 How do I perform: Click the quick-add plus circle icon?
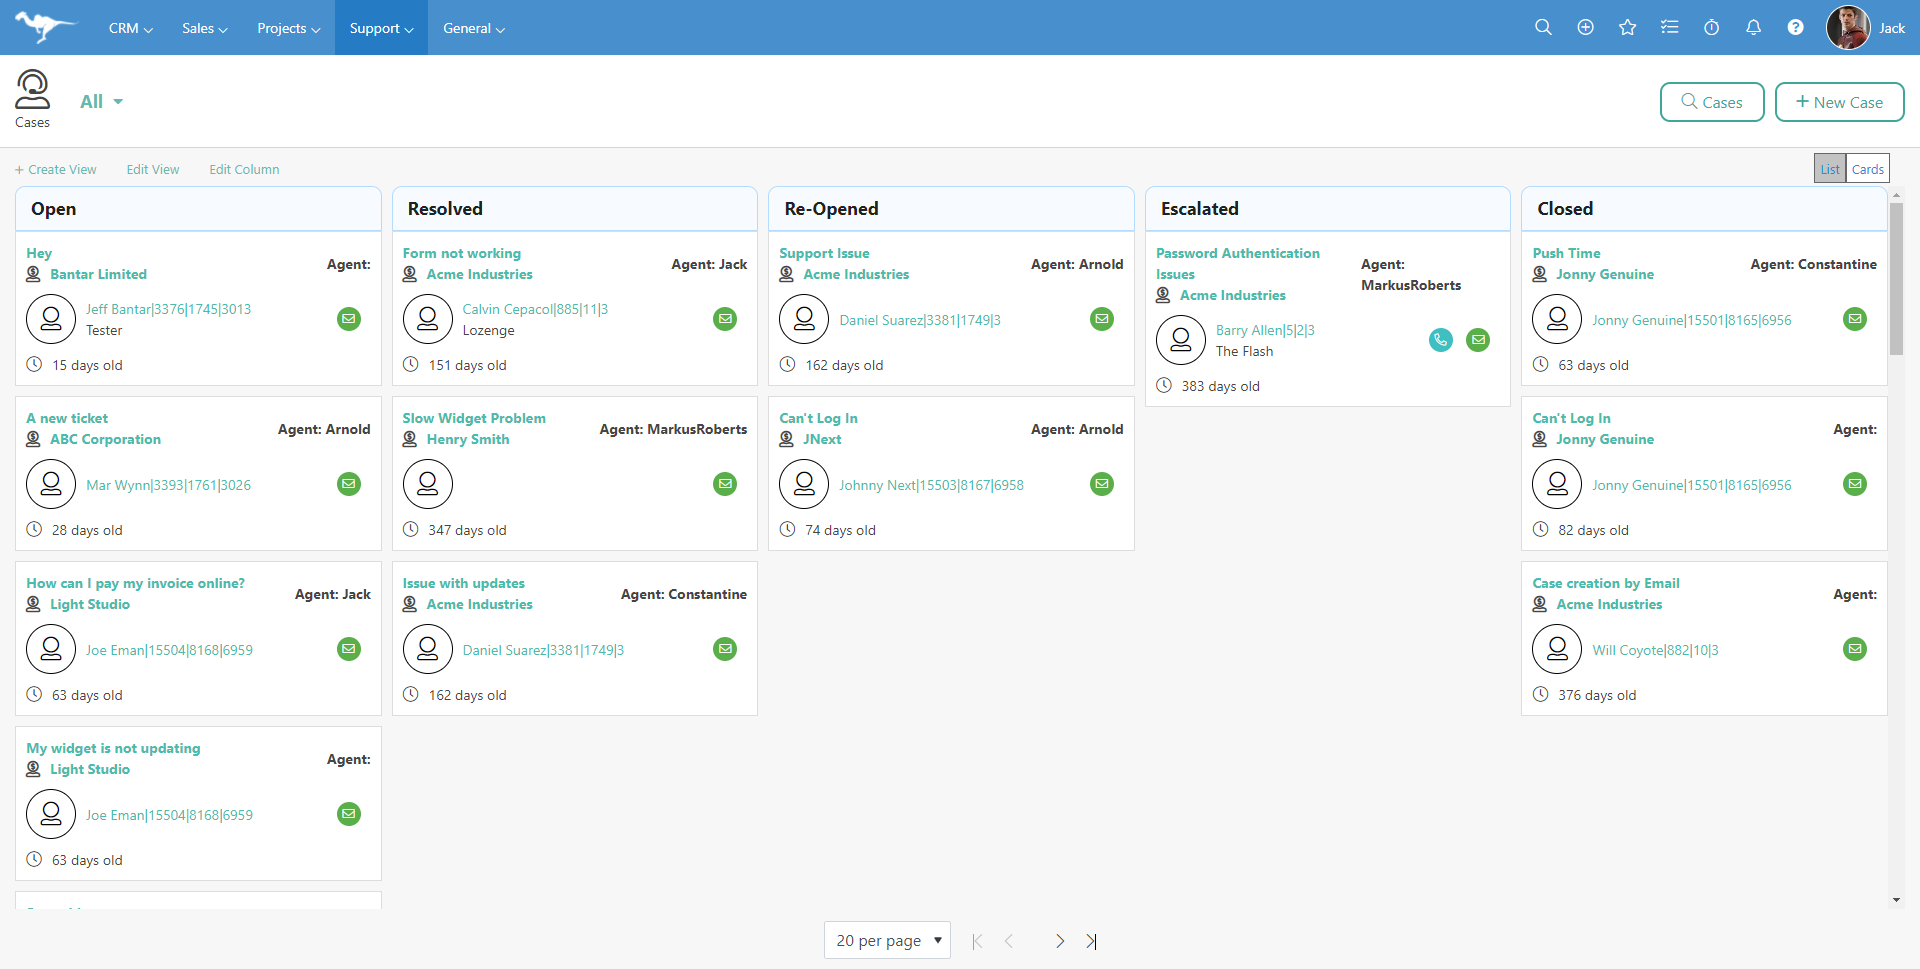point(1585,28)
